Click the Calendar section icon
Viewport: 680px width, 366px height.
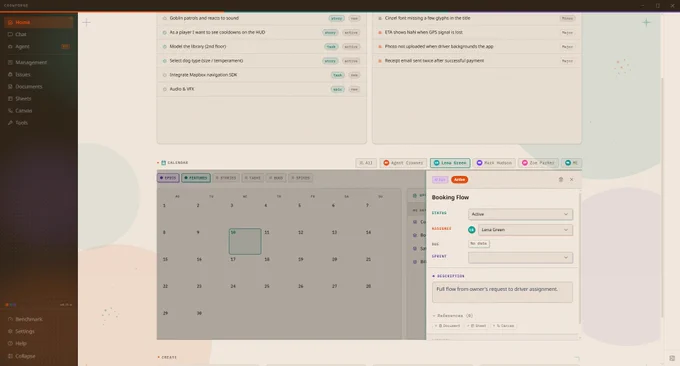click(163, 163)
